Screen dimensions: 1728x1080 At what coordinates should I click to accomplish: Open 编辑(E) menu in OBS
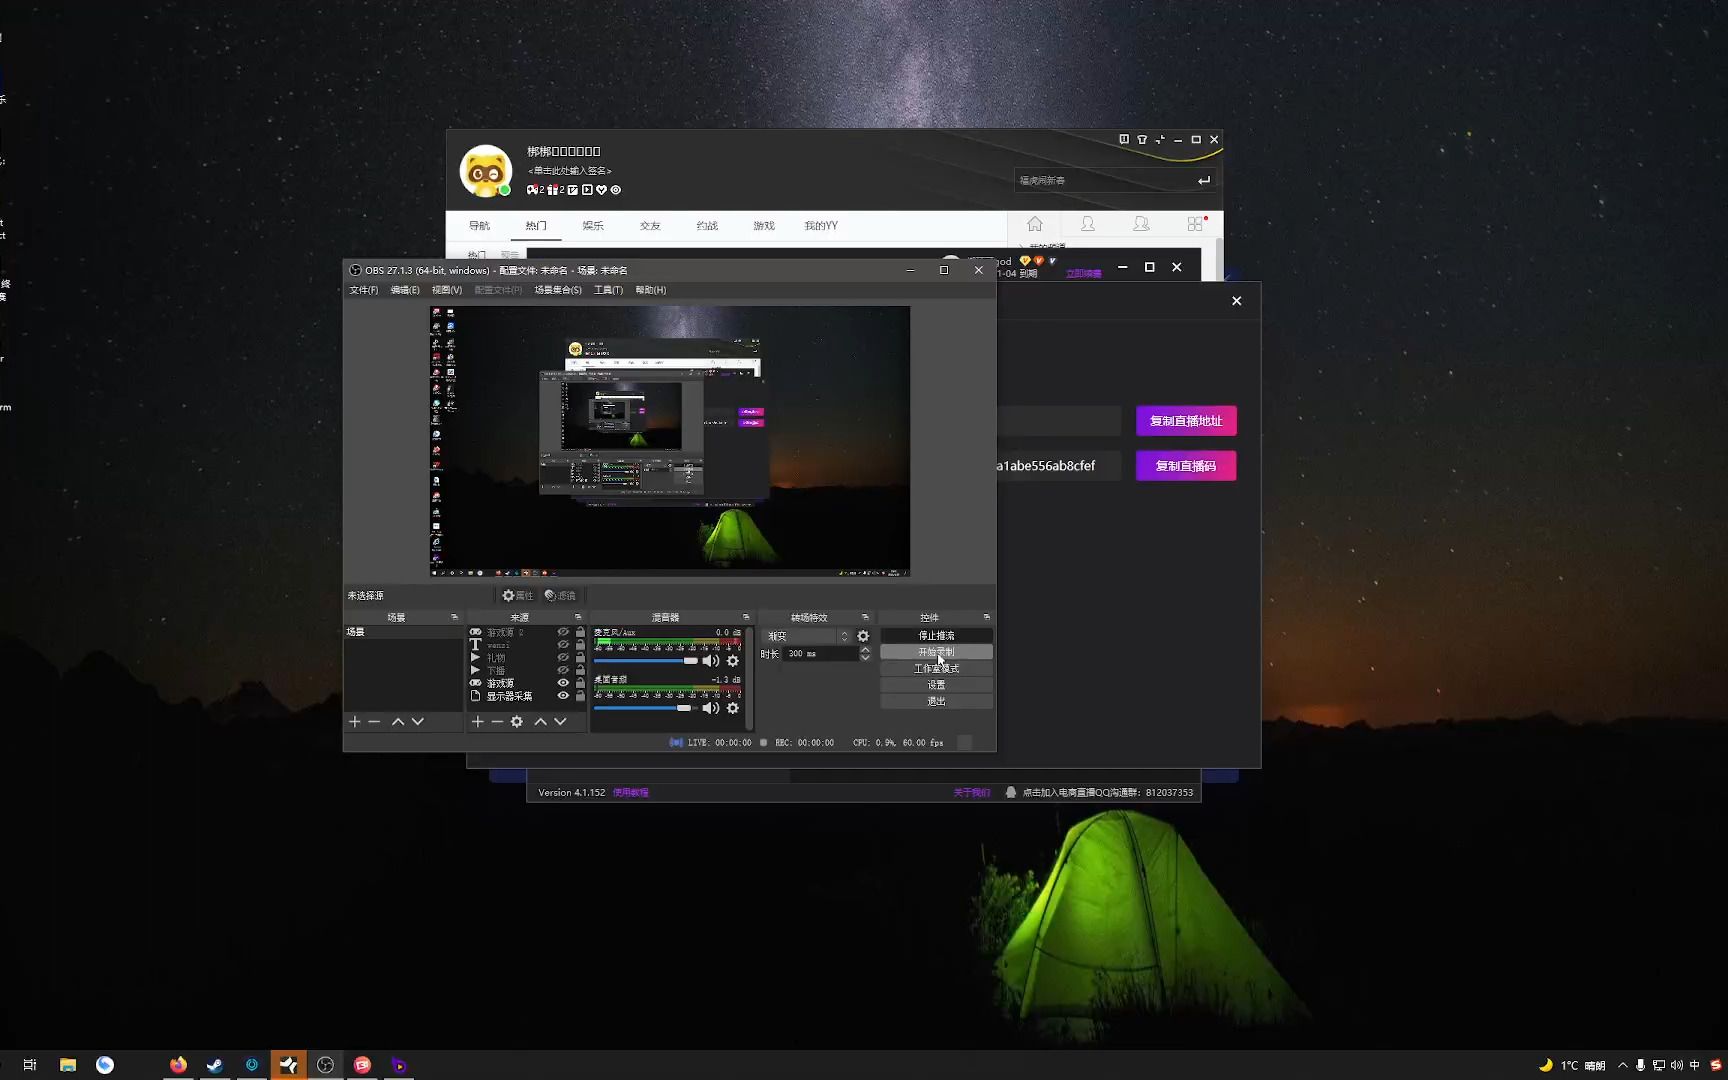405,290
